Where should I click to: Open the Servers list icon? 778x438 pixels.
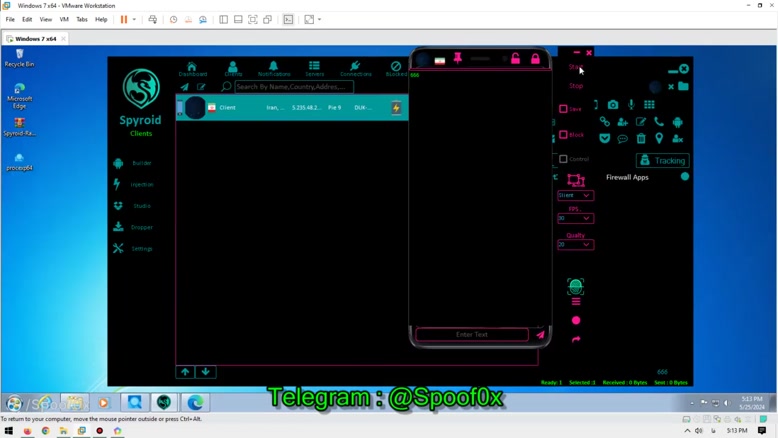[314, 66]
